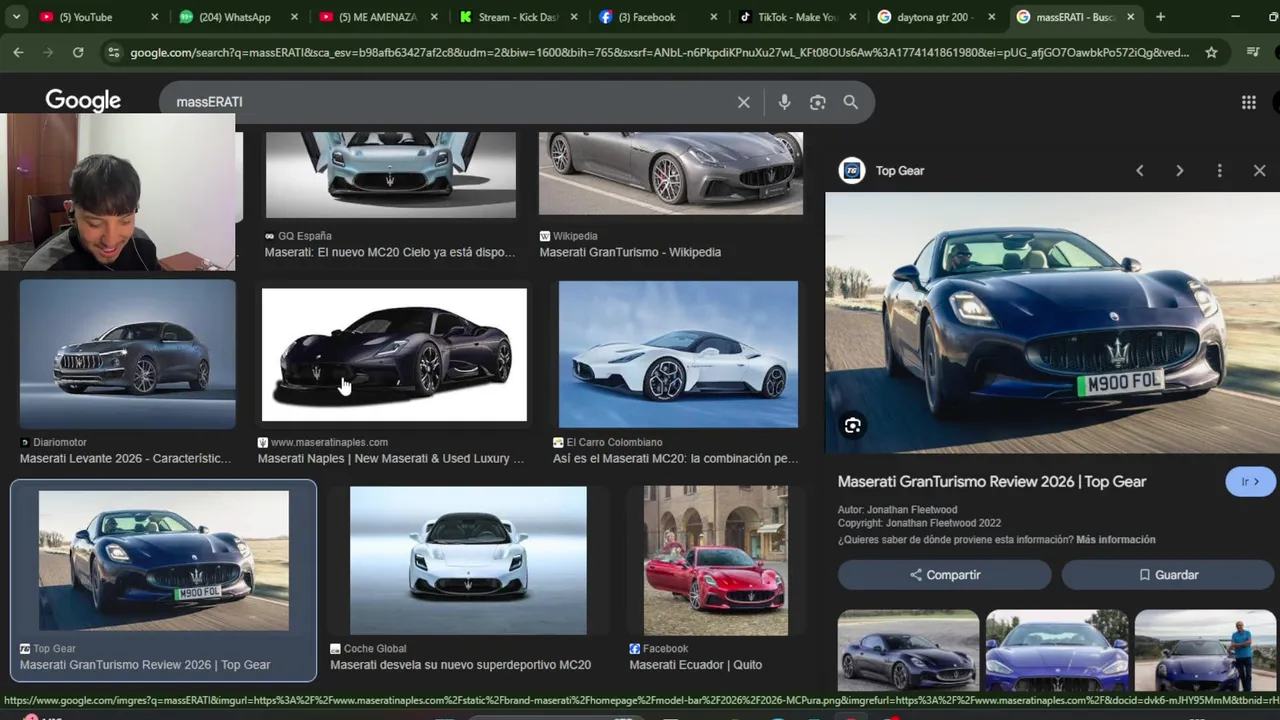Image resolution: width=1280 pixels, height=720 pixels.
Task: Open the tab search dropdown arrow
Action: [x=16, y=17]
